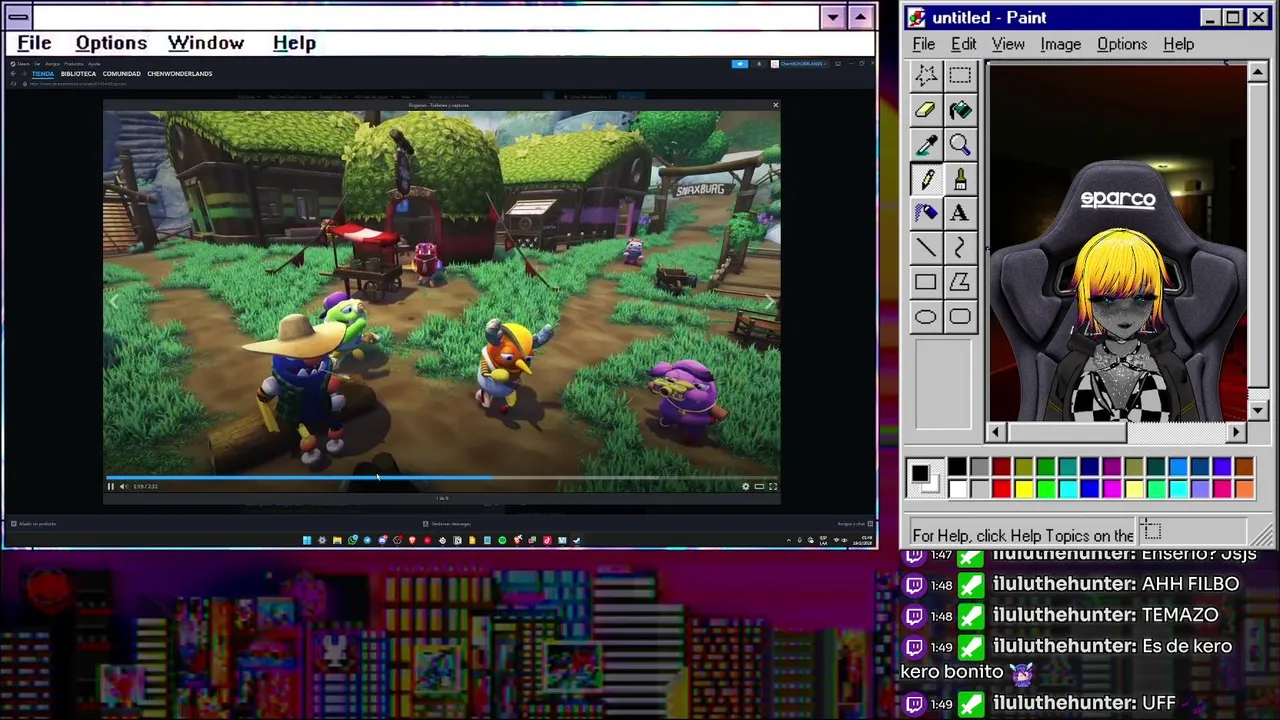The height and width of the screenshot is (720, 1280).
Task: Choose the Eraser tool in Paint
Action: tap(925, 110)
